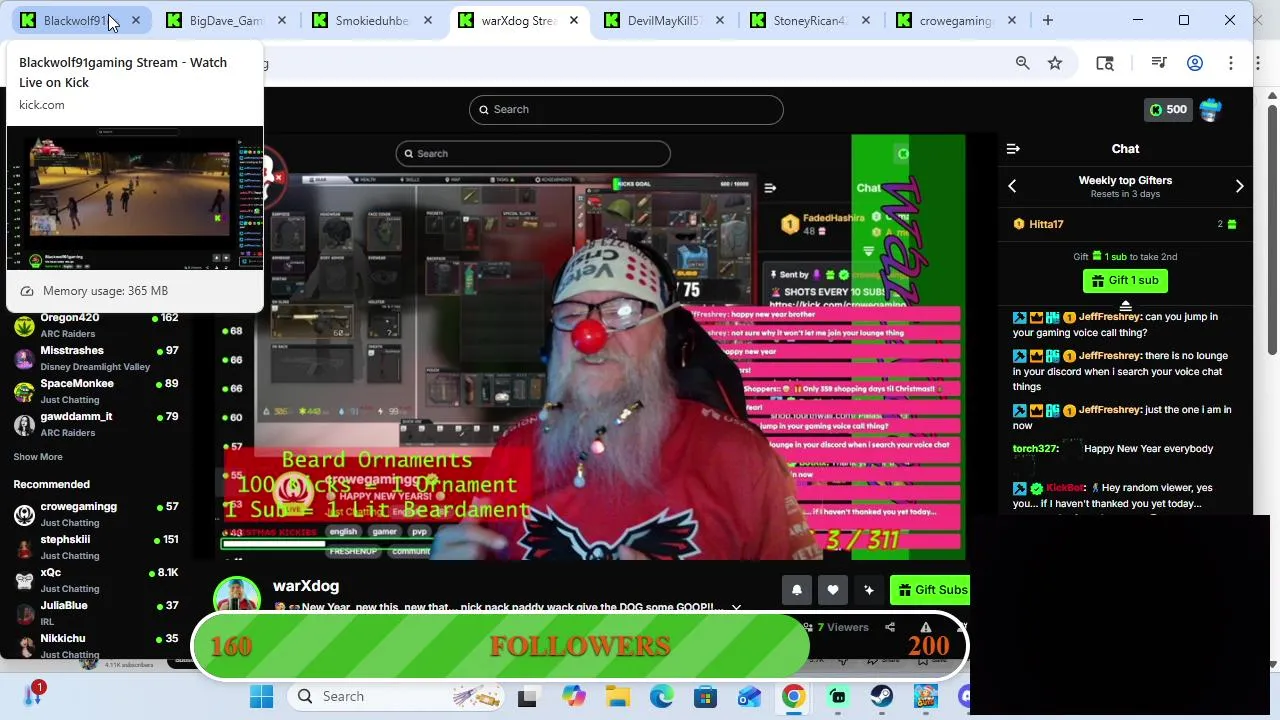
Task: Open crowegamingg recommended channel
Action: pos(96,514)
